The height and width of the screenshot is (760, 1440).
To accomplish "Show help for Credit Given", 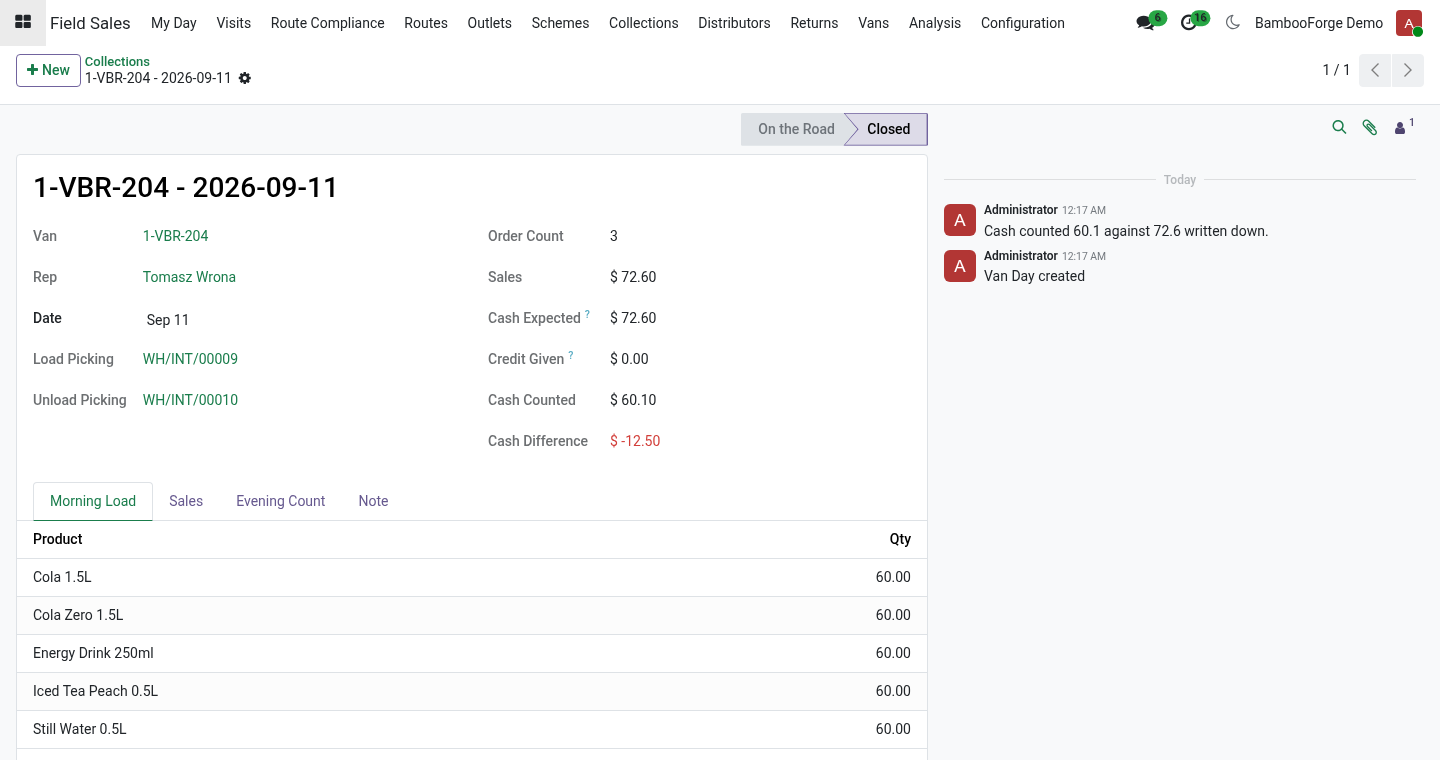I will (x=571, y=356).
